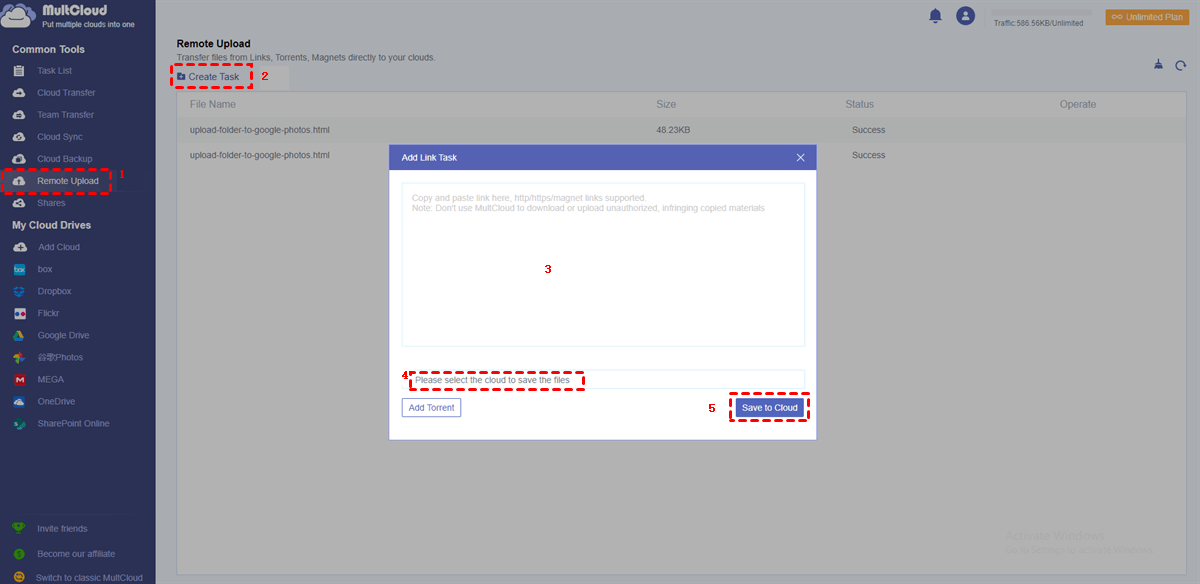1200x584 pixels.
Task: Click the Cloud Backup sidebar icon
Action: [19, 159]
